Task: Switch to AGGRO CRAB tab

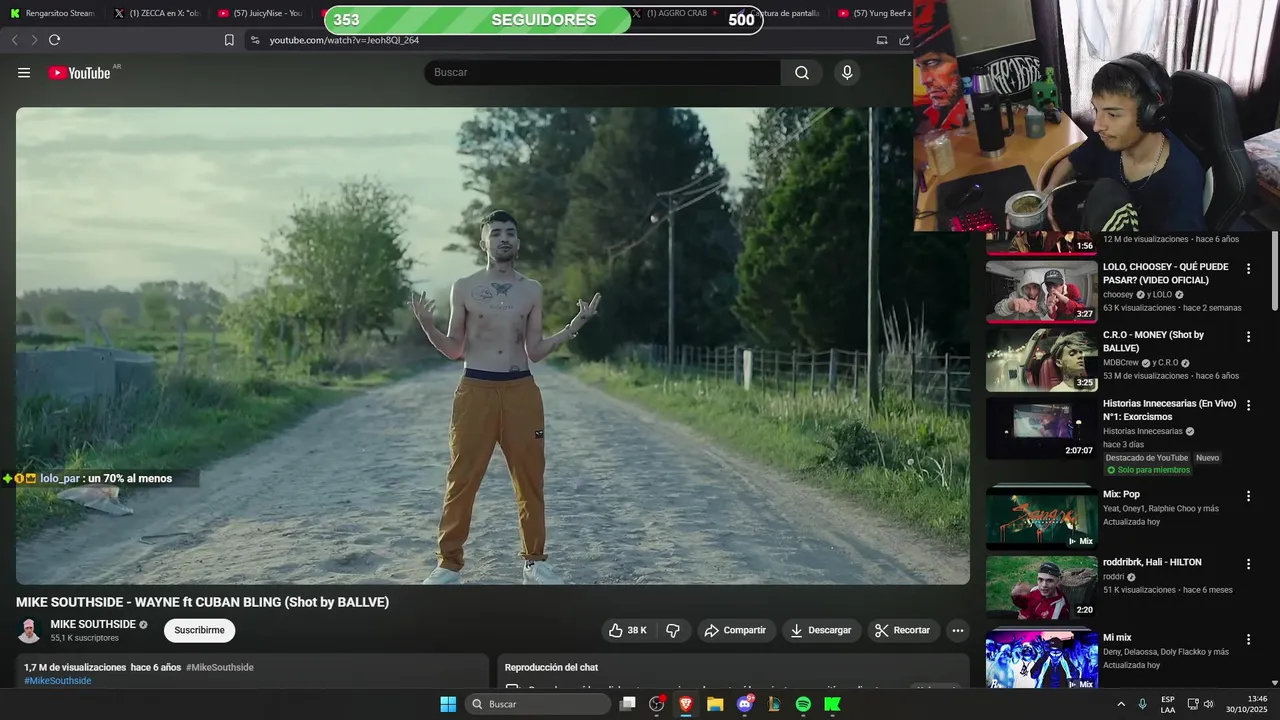Action: [x=677, y=13]
